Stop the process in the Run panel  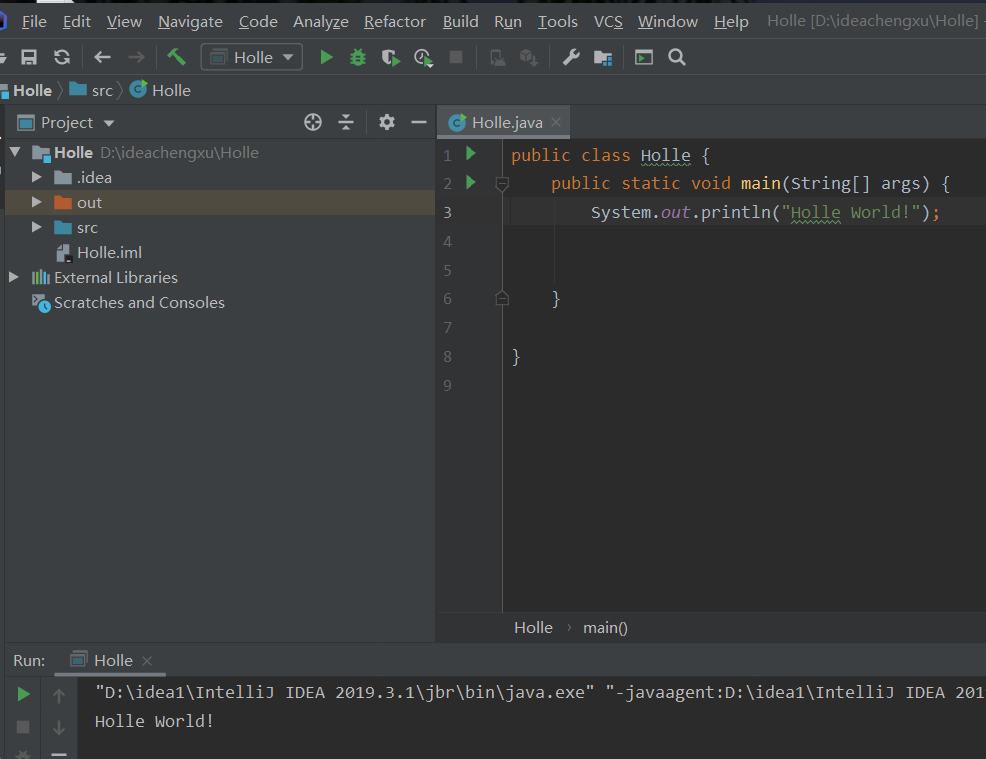click(x=23, y=727)
